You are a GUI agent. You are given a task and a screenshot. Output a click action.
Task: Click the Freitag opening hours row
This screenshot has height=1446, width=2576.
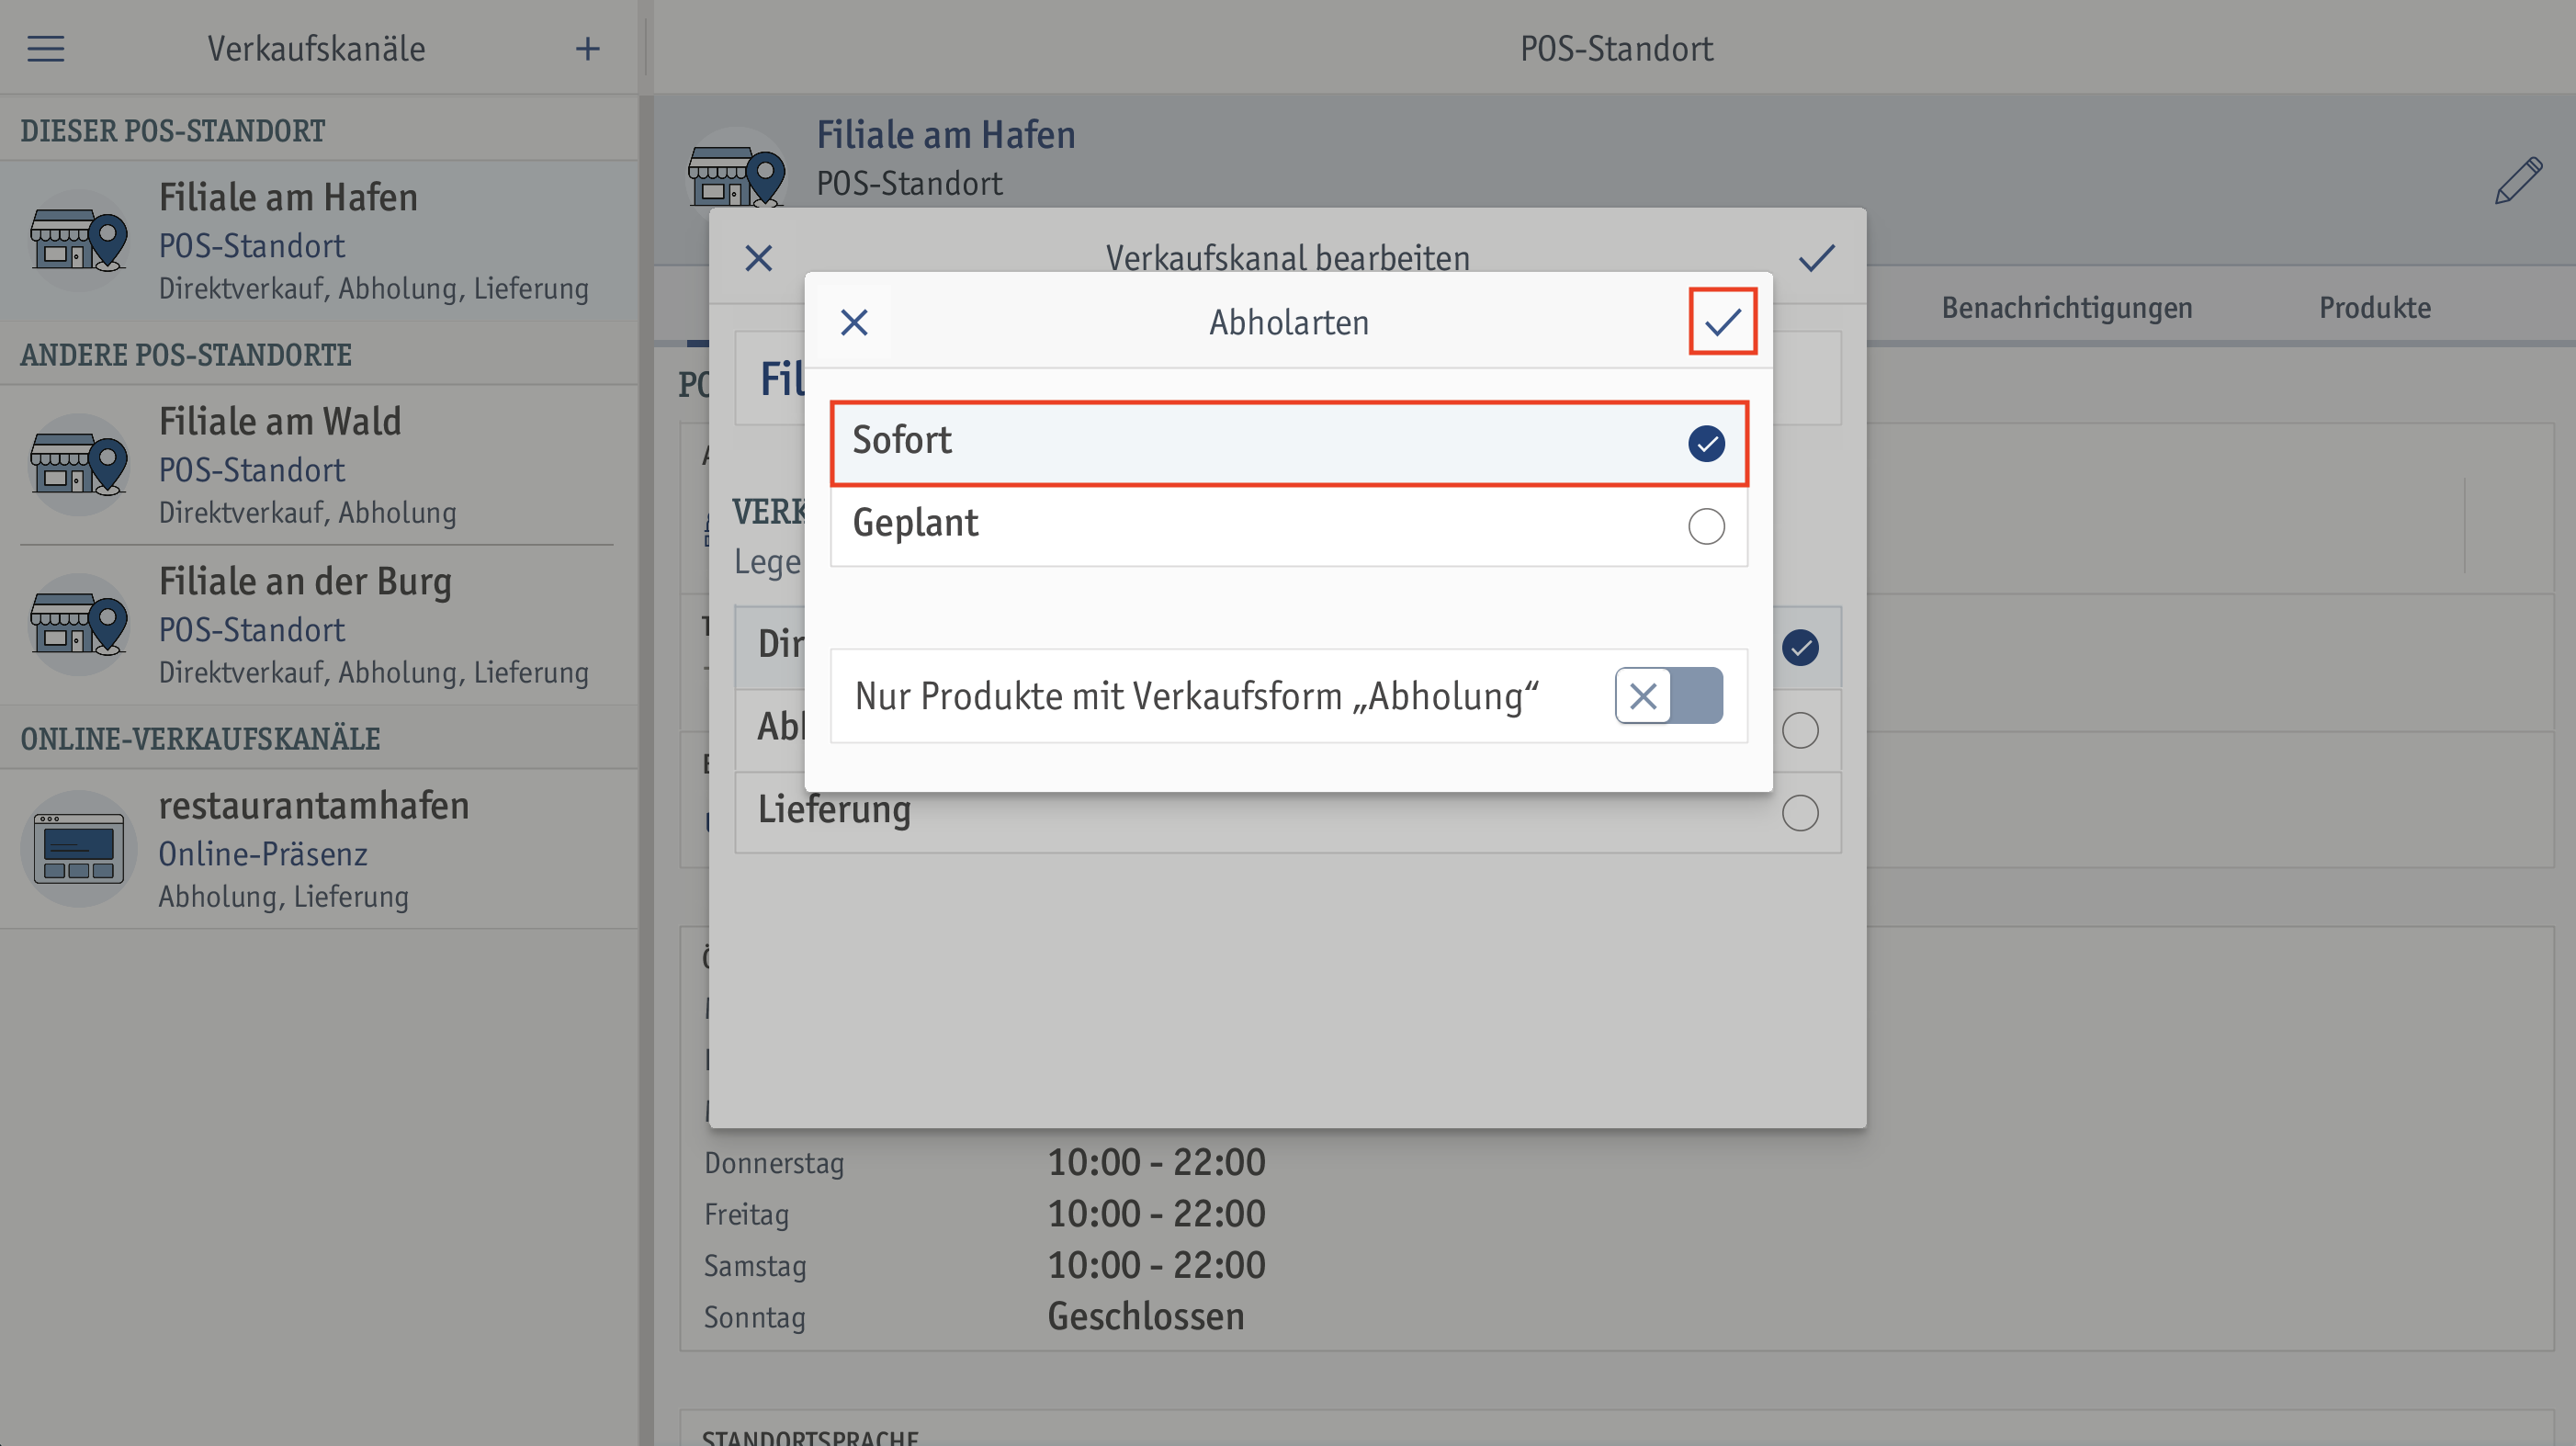tap(985, 1214)
